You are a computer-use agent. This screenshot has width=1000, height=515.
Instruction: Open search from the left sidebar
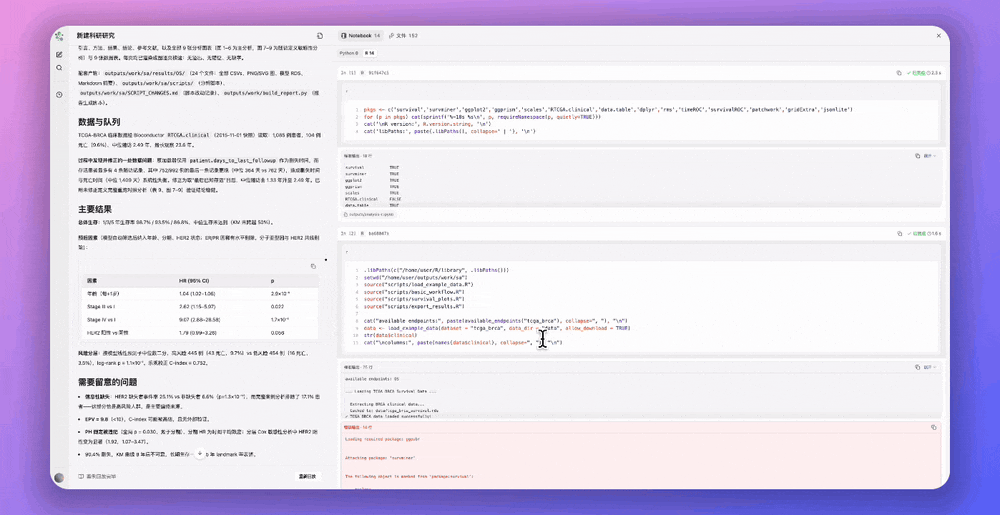(59, 68)
